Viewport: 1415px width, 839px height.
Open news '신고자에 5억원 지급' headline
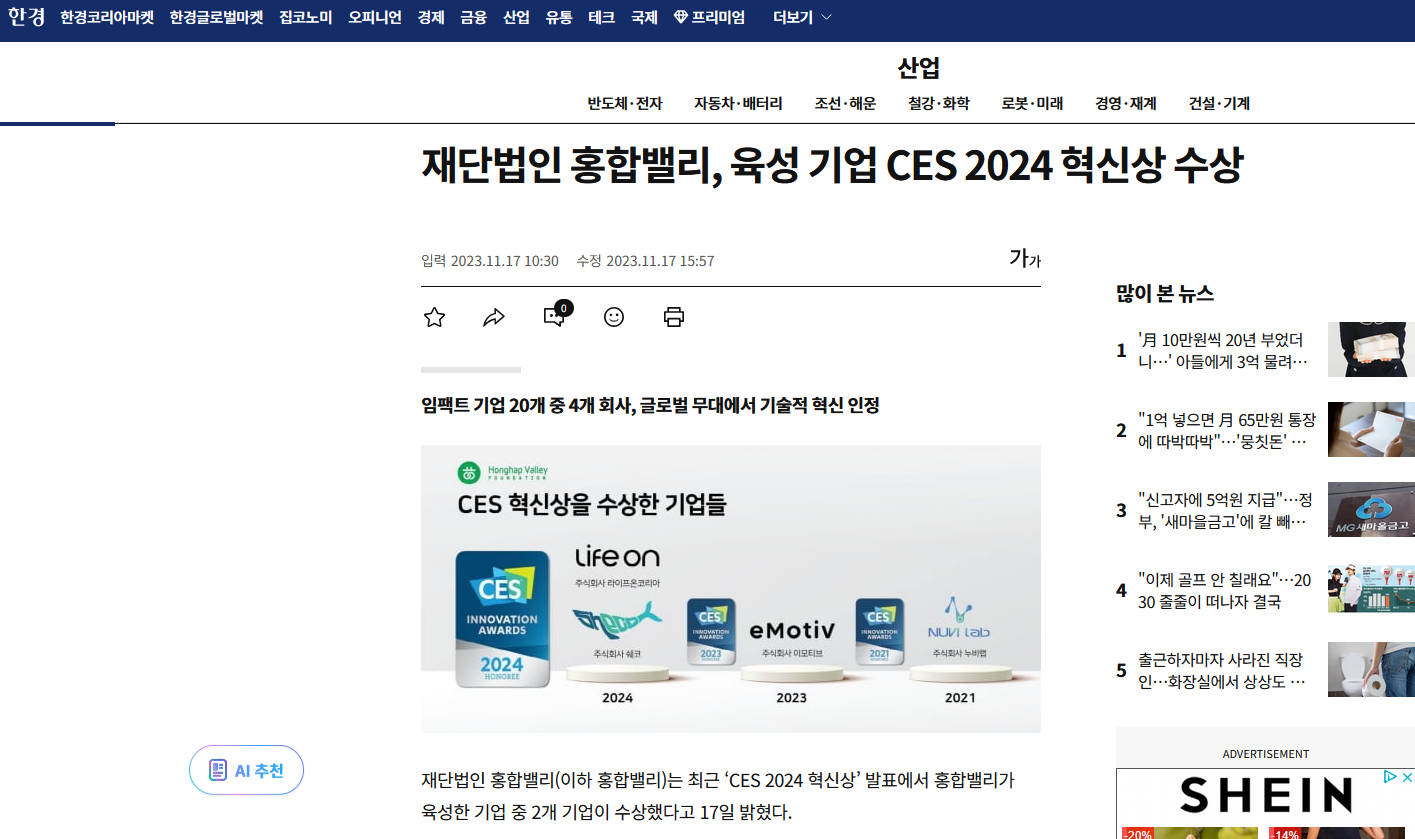1225,510
